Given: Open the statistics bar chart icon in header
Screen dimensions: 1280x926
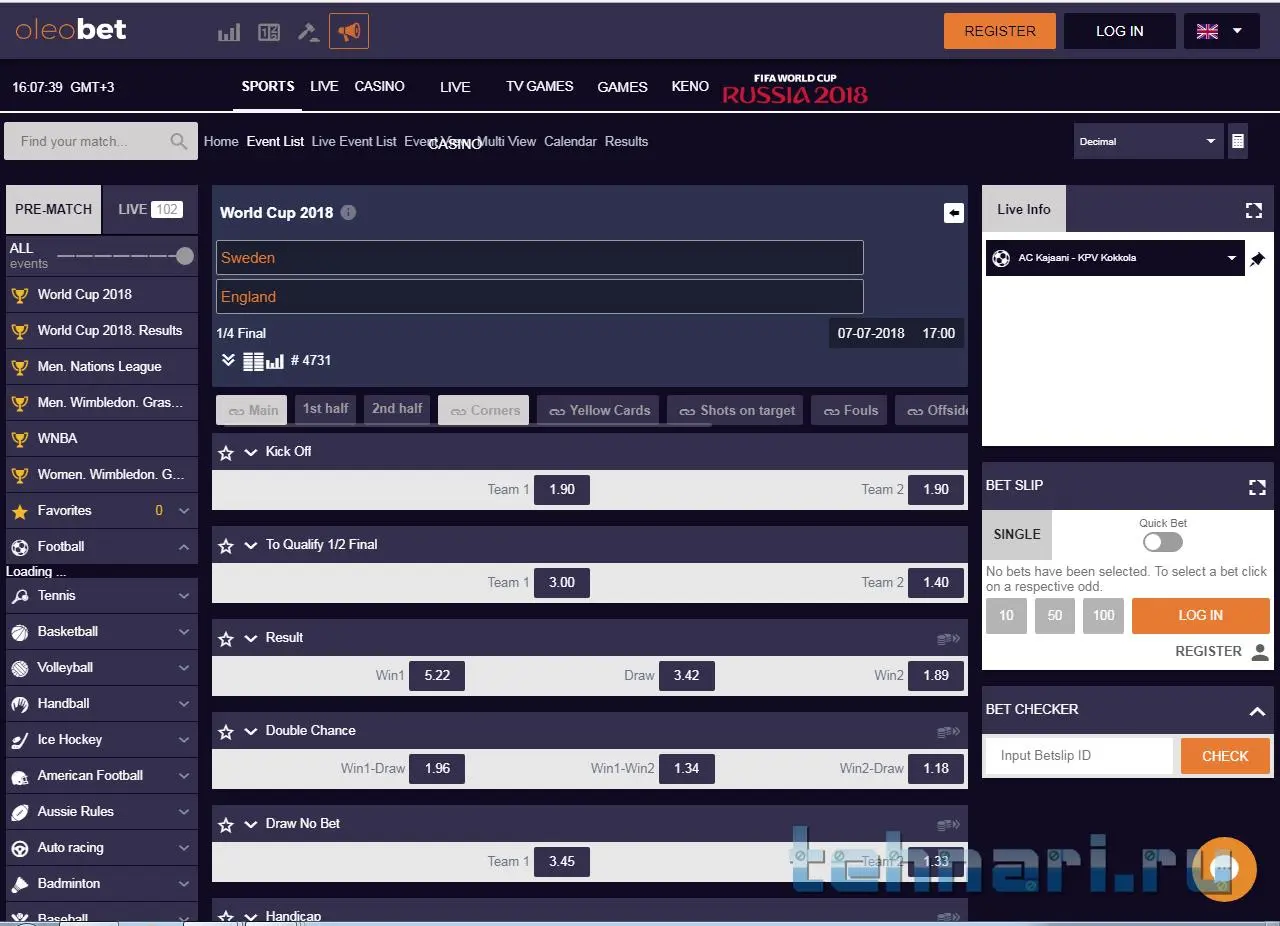Looking at the screenshot, I should click(229, 32).
